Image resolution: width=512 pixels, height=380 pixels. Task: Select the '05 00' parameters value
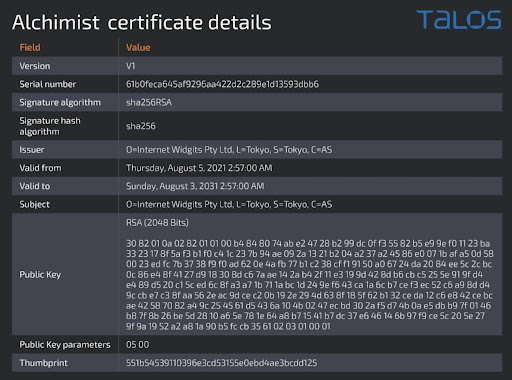click(x=138, y=345)
